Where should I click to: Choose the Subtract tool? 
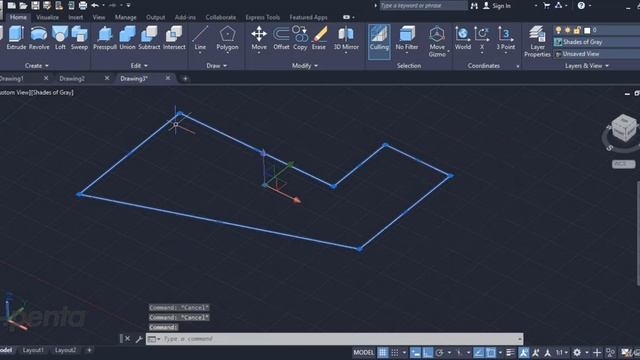point(149,38)
